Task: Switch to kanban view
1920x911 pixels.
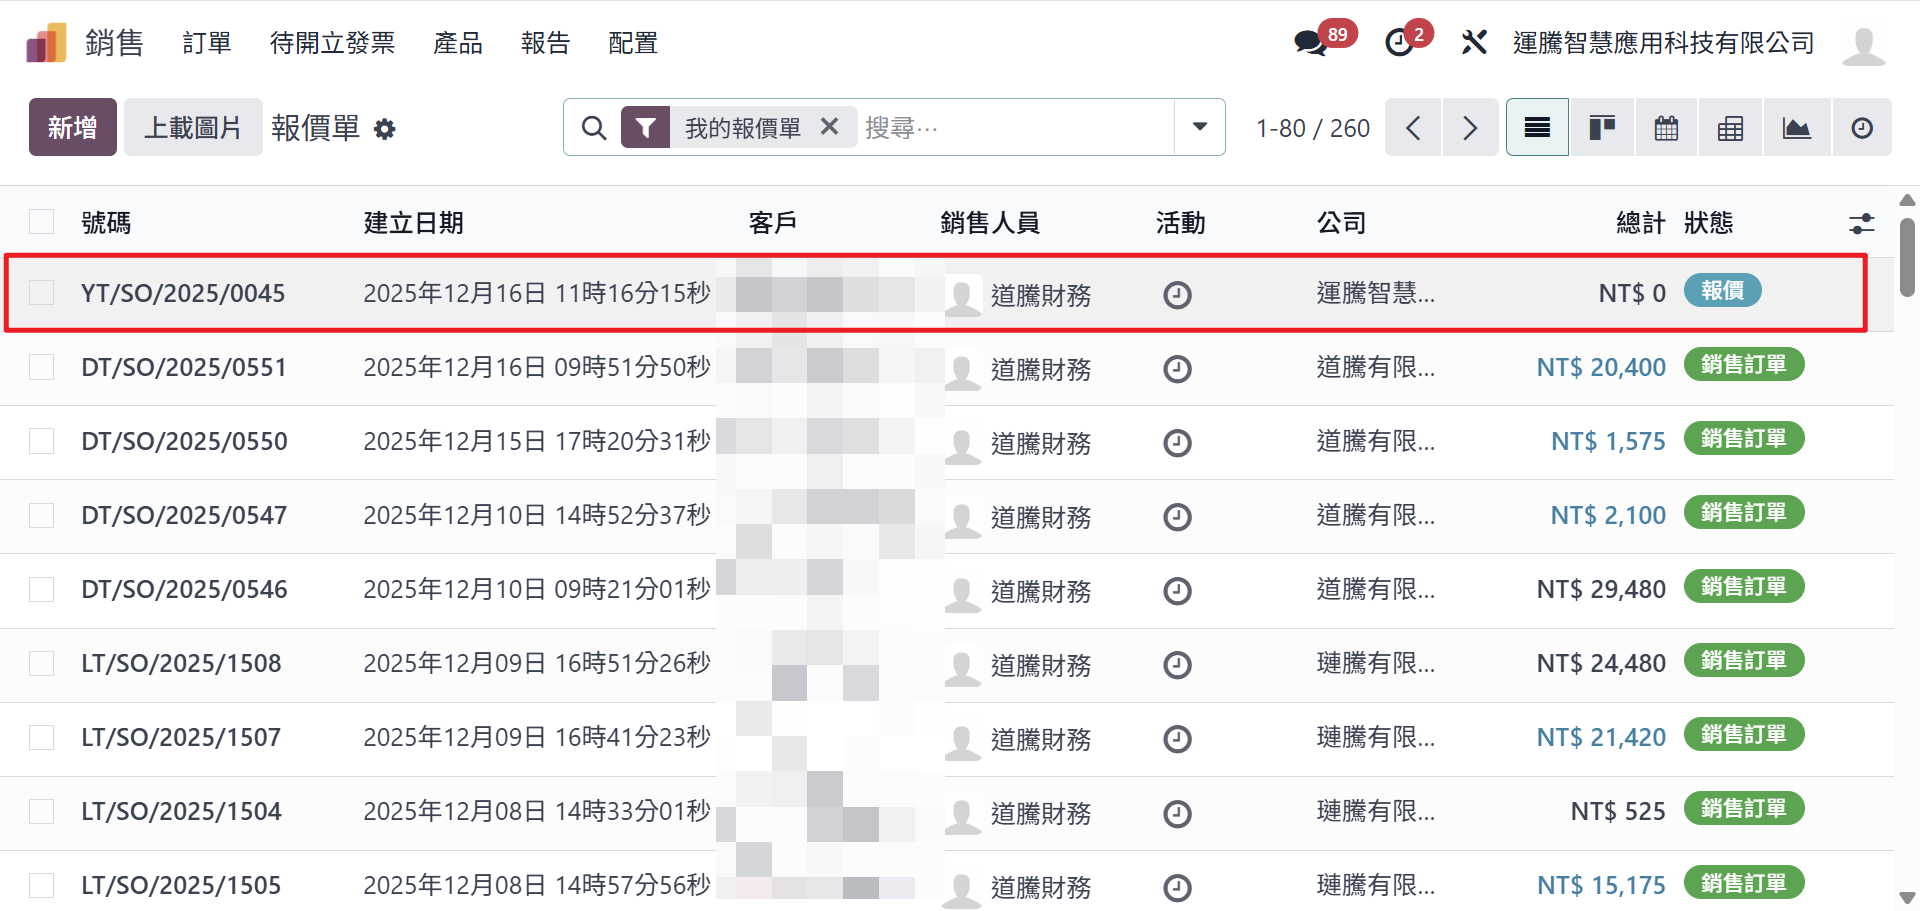Action: tap(1602, 128)
